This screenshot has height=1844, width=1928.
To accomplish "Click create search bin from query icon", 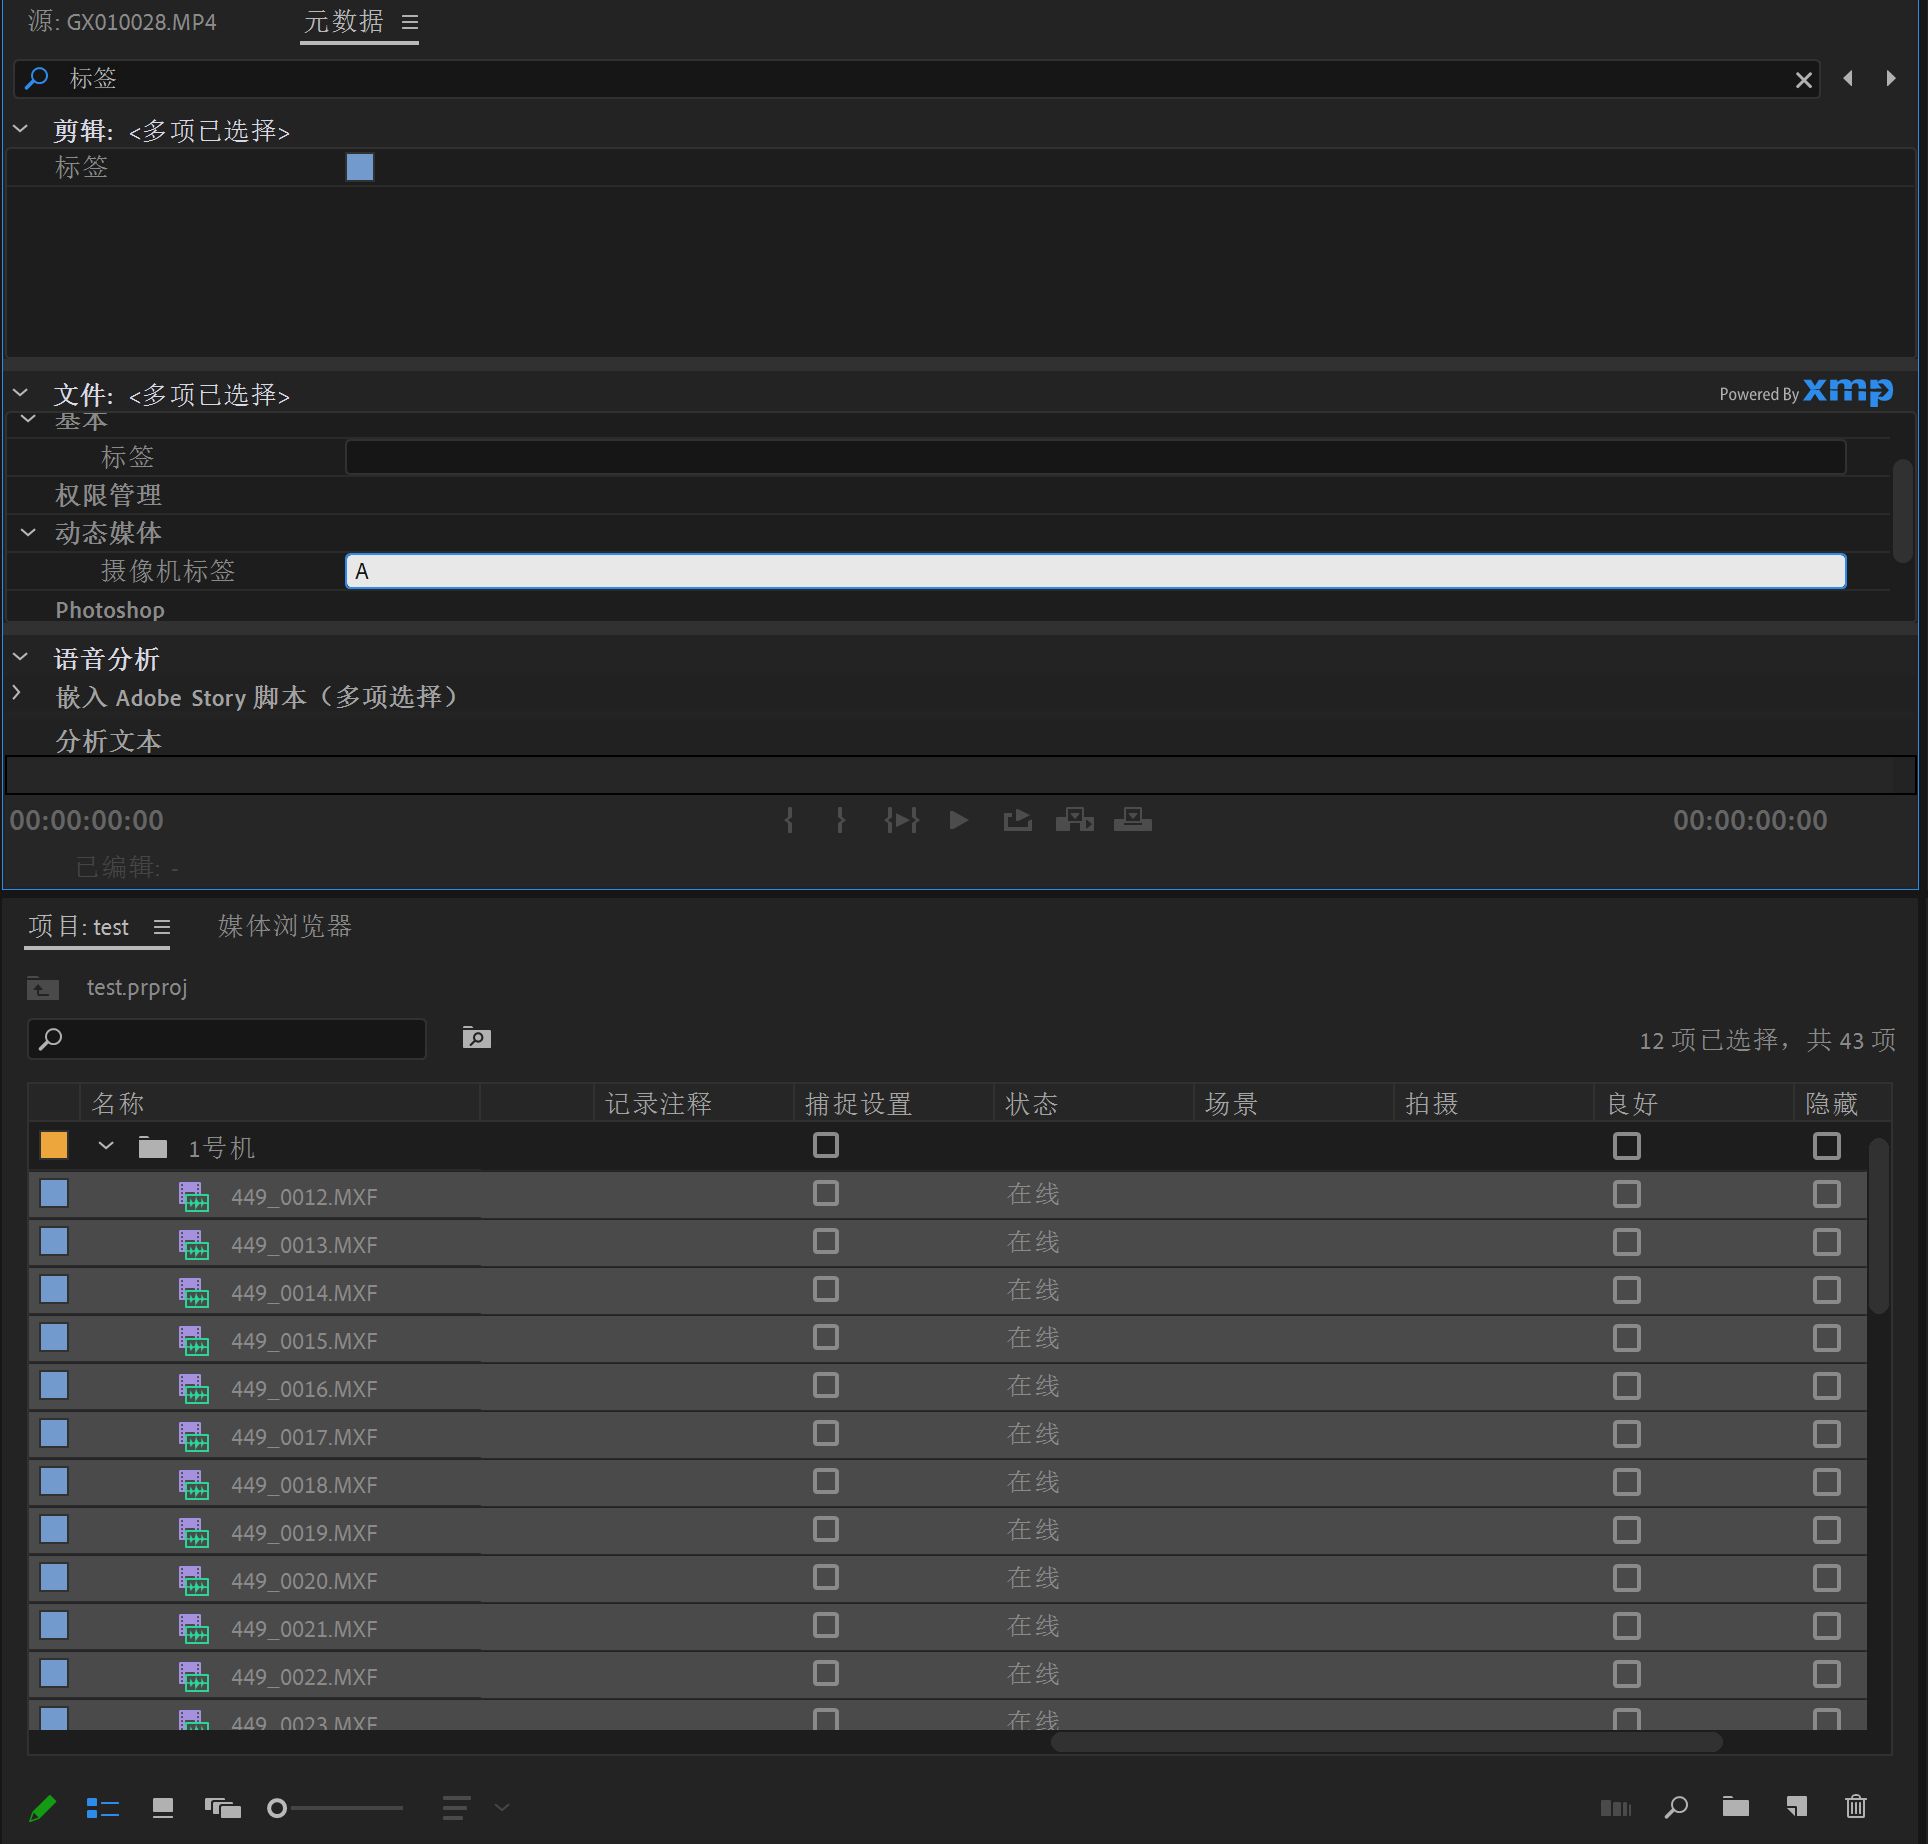I will pos(477,1038).
